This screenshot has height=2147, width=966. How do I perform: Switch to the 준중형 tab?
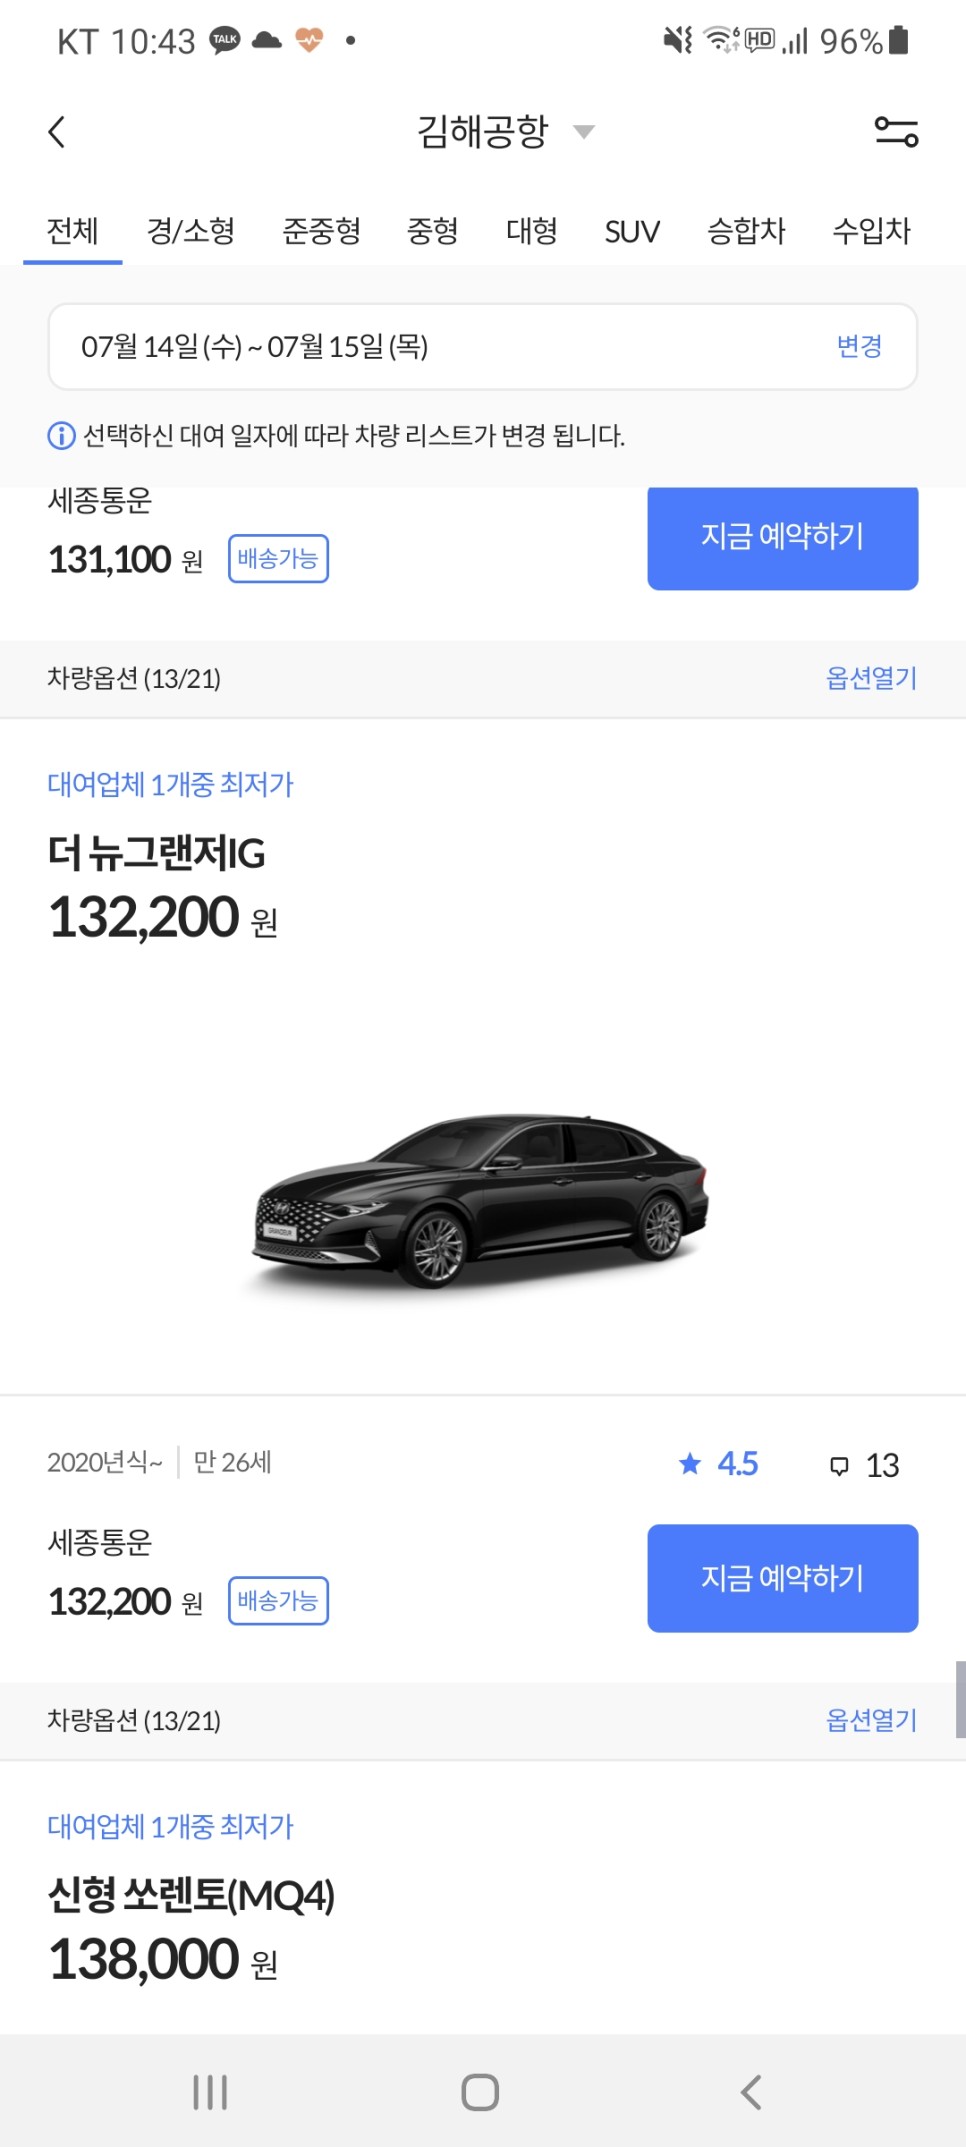[x=321, y=232]
